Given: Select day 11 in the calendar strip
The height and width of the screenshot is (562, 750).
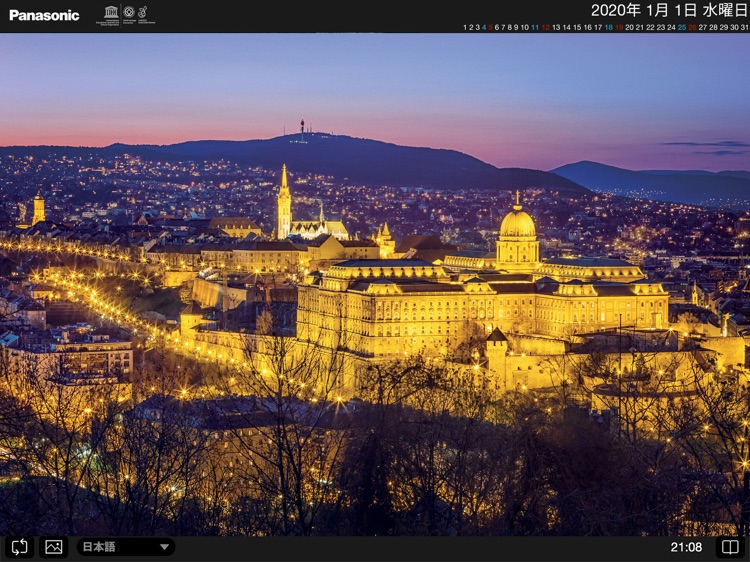Looking at the screenshot, I should click(535, 27).
